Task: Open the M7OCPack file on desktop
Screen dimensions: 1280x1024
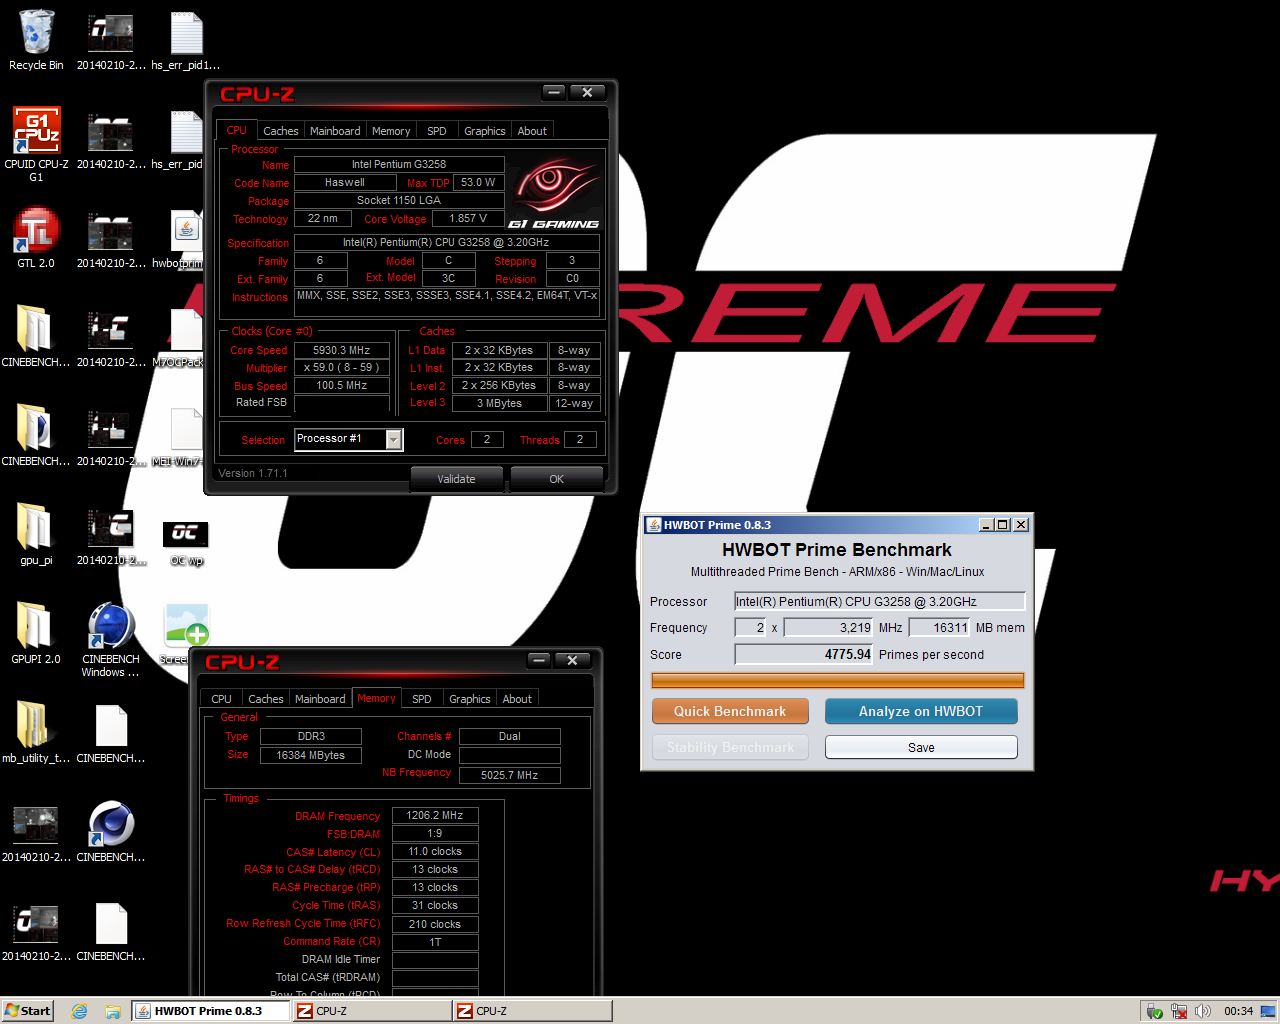Action: click(x=186, y=338)
